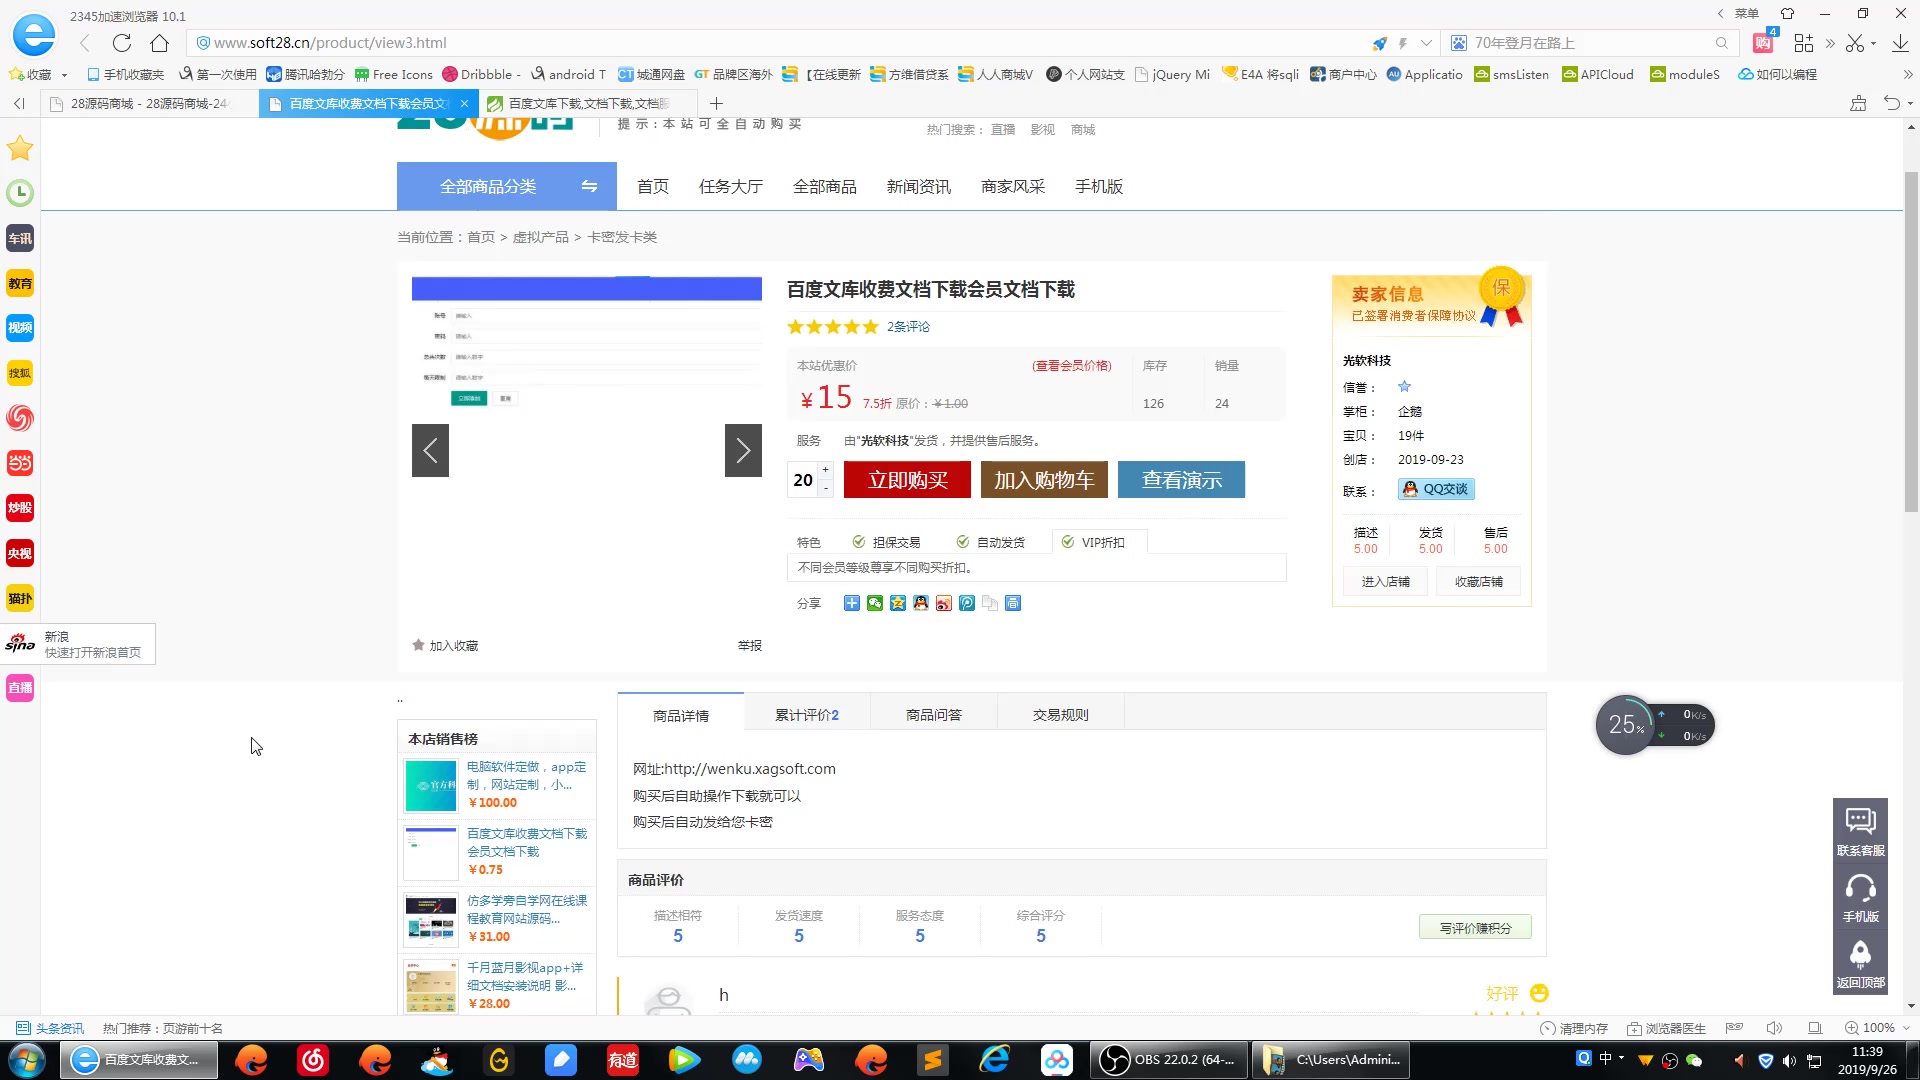Click the 查看演示 demo button
The image size is (1920, 1080).
point(1181,480)
